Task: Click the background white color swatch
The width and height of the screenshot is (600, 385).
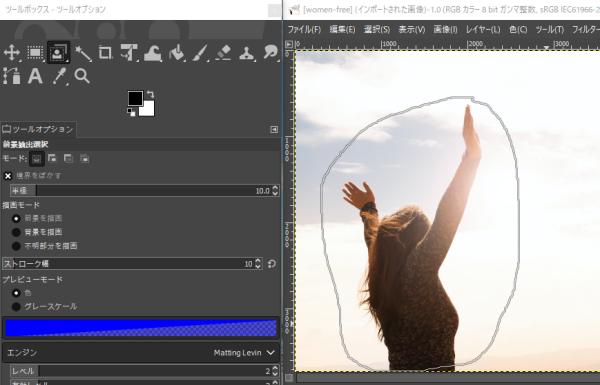Action: 148,109
